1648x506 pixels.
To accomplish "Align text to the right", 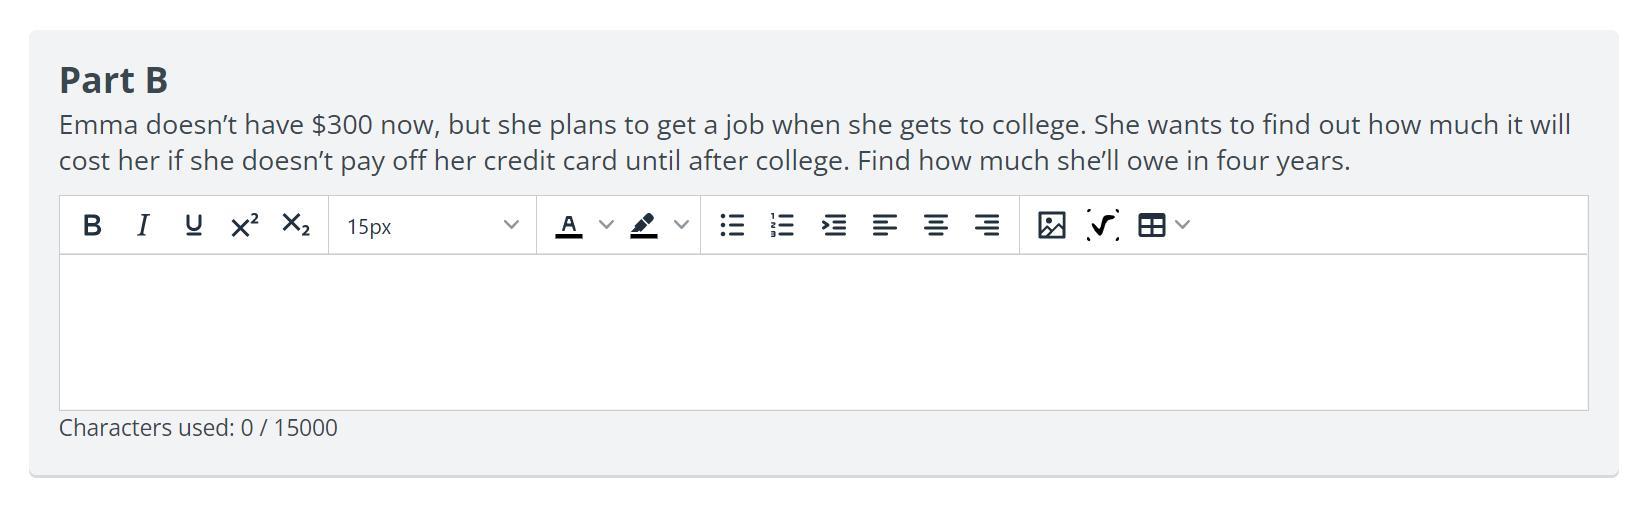I will tap(987, 225).
